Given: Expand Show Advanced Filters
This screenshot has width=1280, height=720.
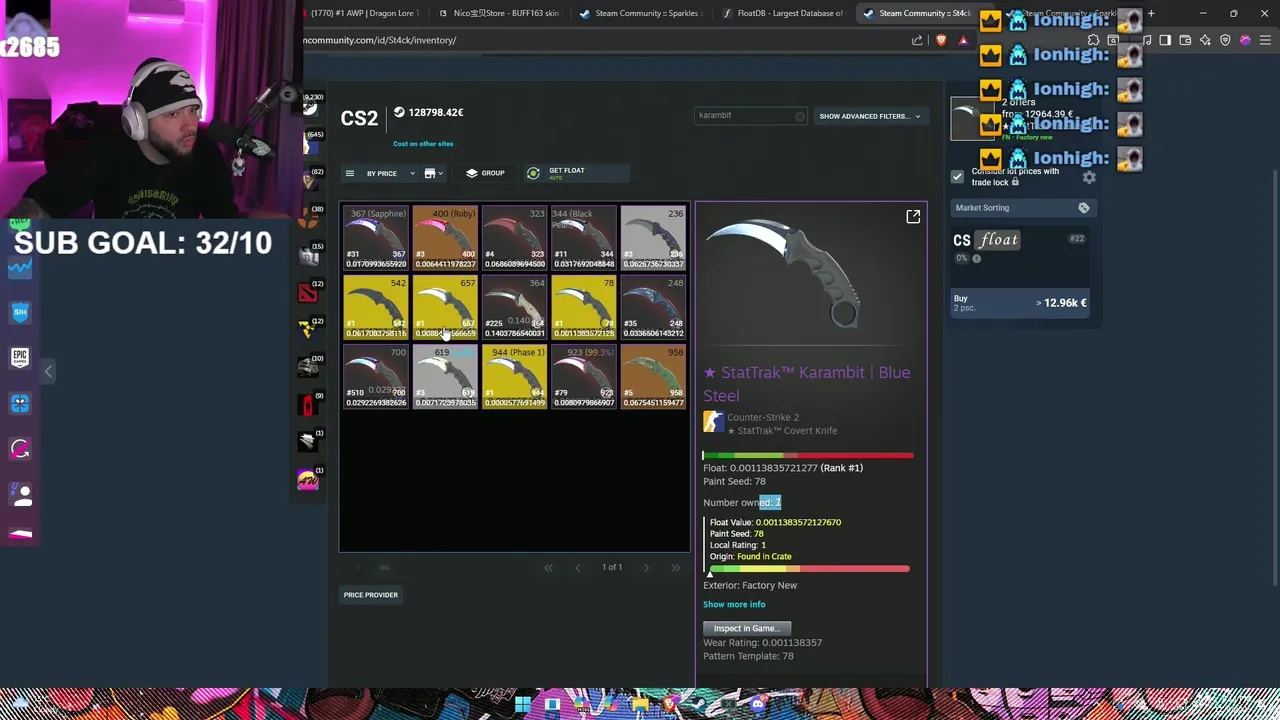Looking at the screenshot, I should (x=870, y=116).
